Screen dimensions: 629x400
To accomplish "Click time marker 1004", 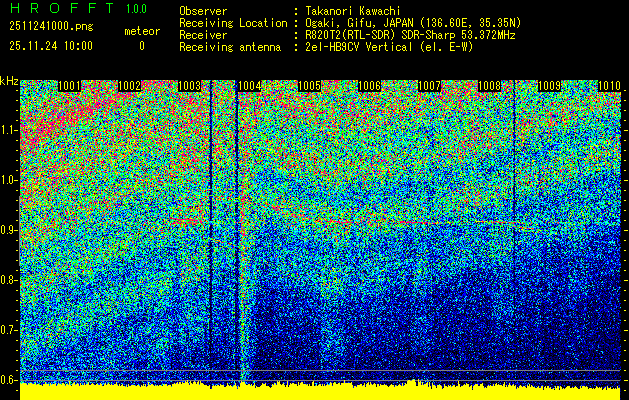I will (x=250, y=86).
